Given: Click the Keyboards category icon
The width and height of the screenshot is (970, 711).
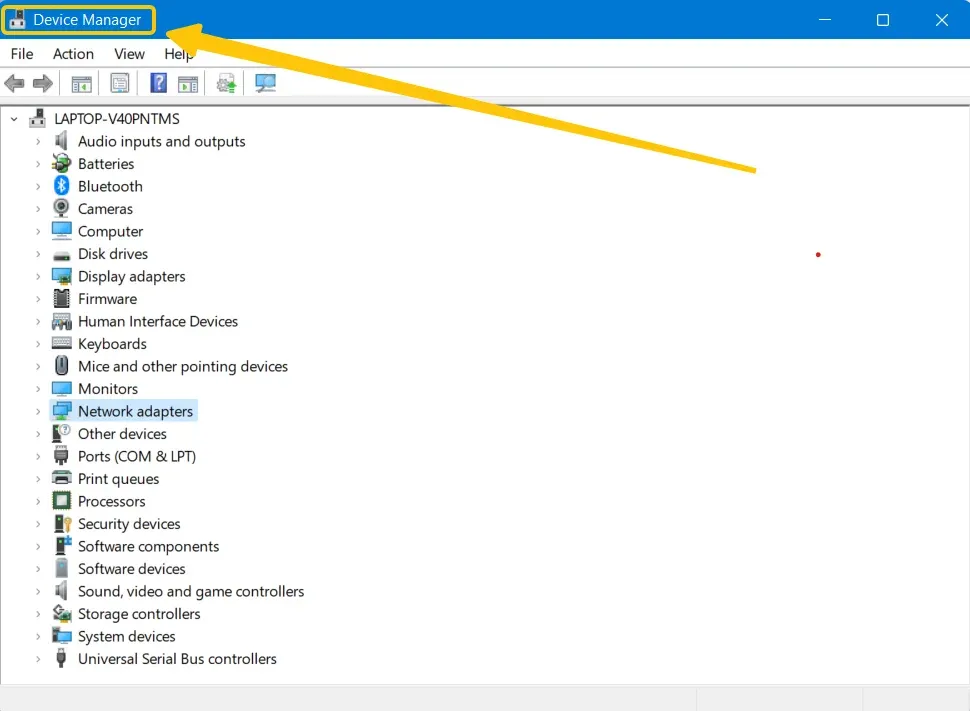Looking at the screenshot, I should pos(61,343).
